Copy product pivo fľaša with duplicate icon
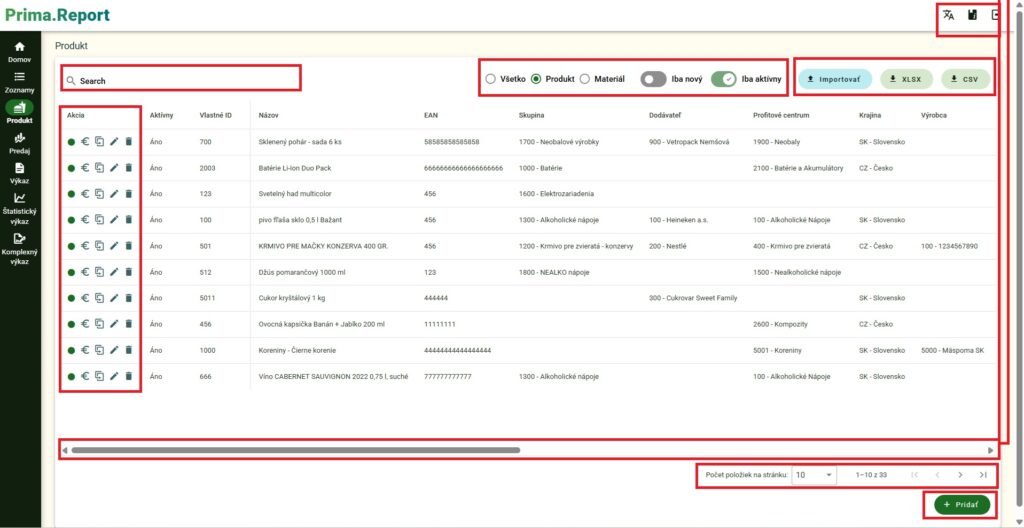 click(x=99, y=221)
